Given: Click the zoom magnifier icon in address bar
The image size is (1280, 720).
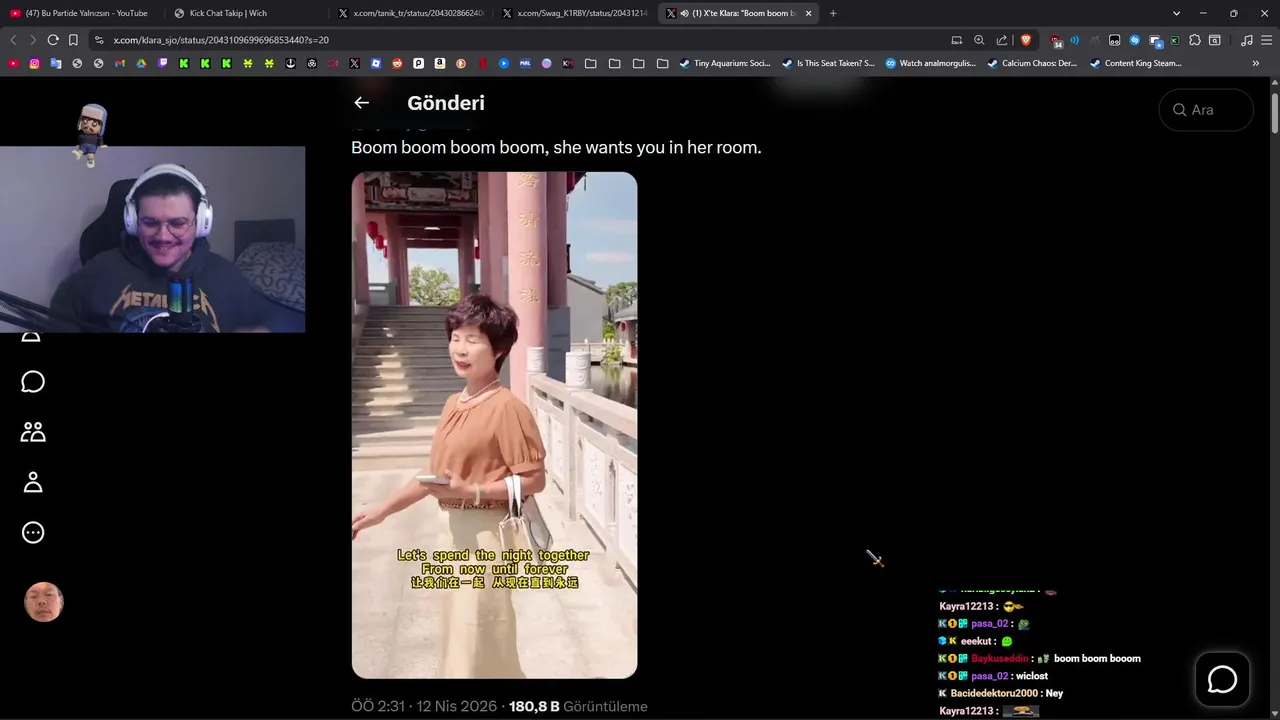Looking at the screenshot, I should [979, 40].
